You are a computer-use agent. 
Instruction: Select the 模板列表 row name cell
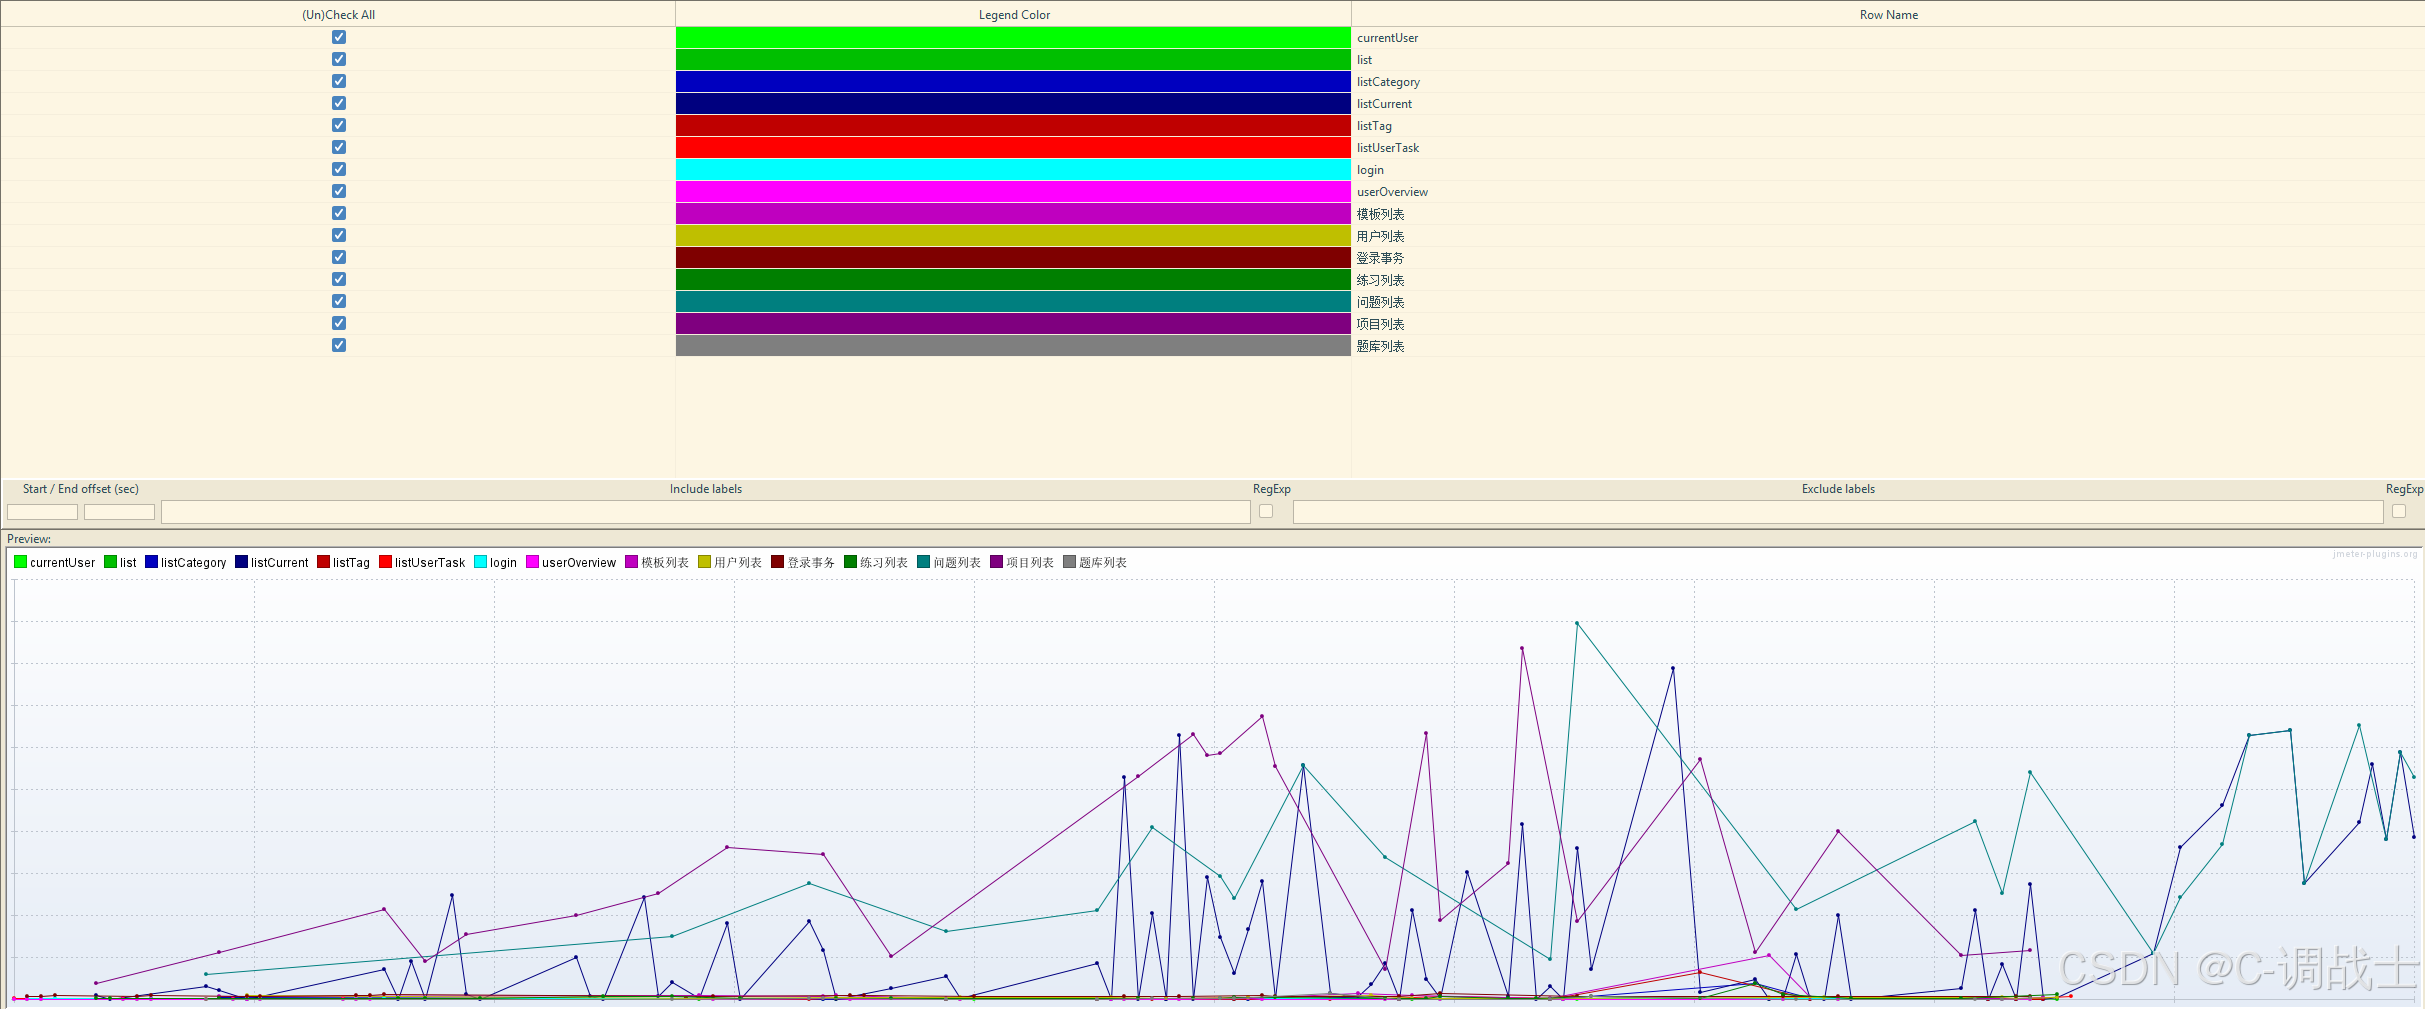point(1888,213)
